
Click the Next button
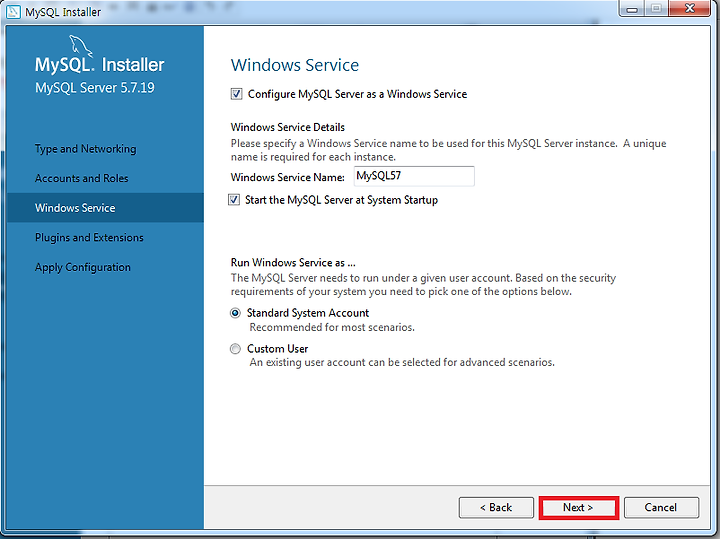[x=578, y=507]
